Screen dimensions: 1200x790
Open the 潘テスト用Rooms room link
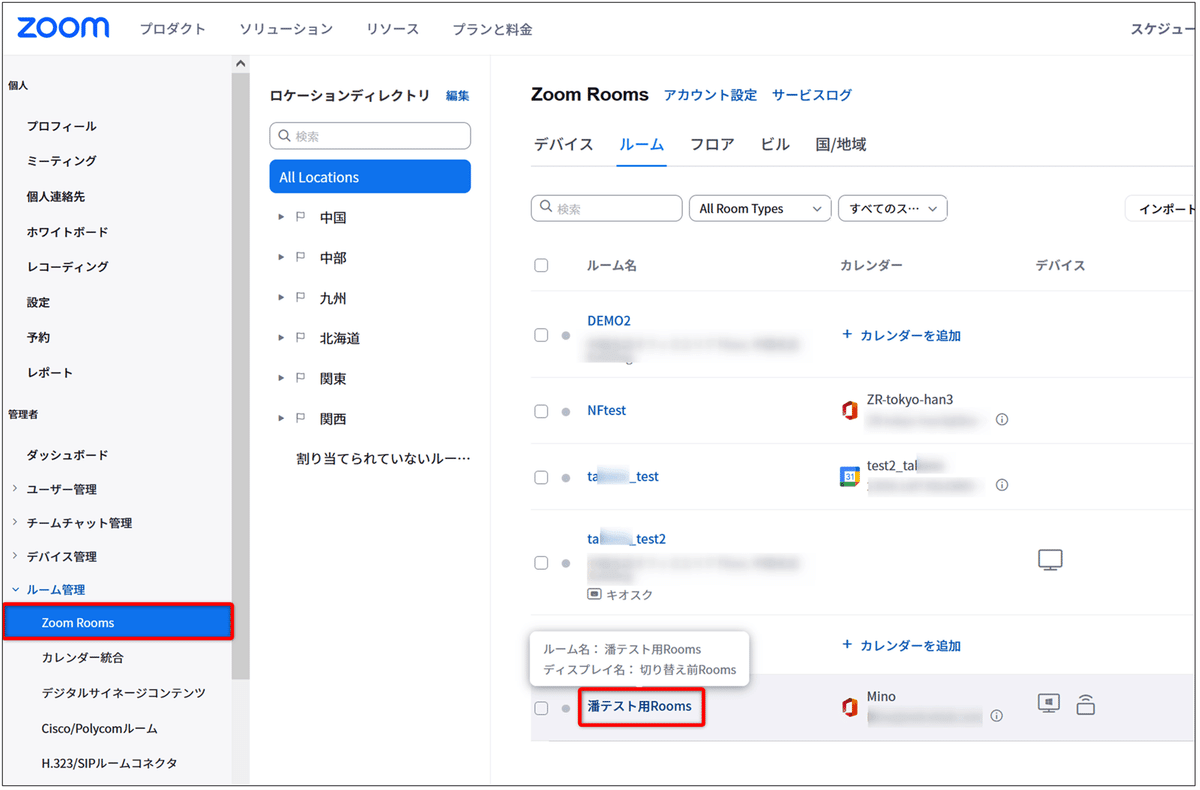tap(640, 706)
